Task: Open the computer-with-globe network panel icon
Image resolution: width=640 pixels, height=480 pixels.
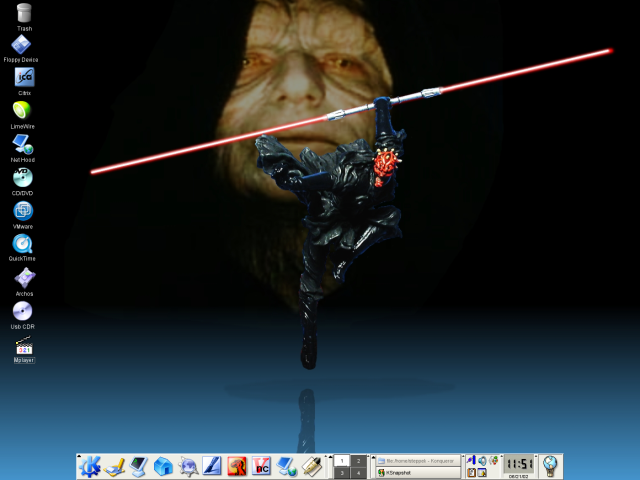Action: tap(287, 467)
